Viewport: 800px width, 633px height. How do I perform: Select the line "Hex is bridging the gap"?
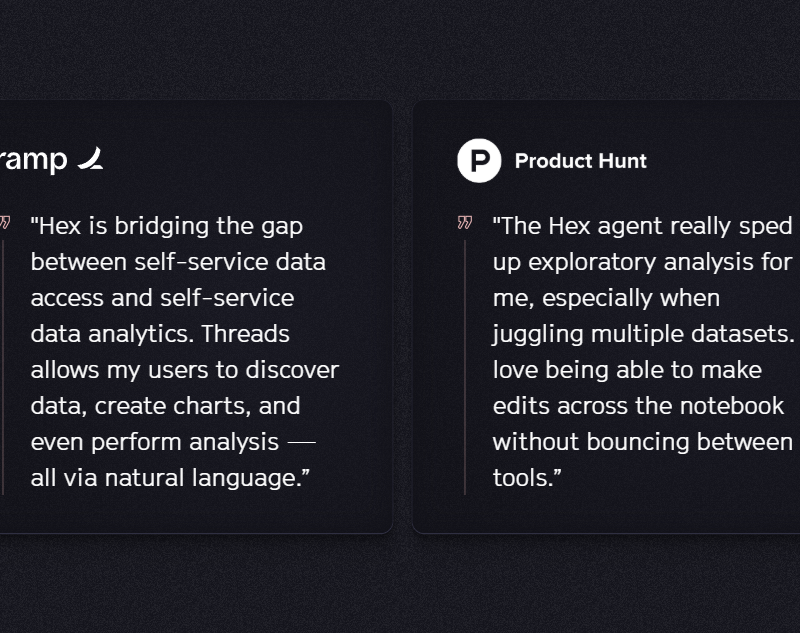[x=167, y=226]
